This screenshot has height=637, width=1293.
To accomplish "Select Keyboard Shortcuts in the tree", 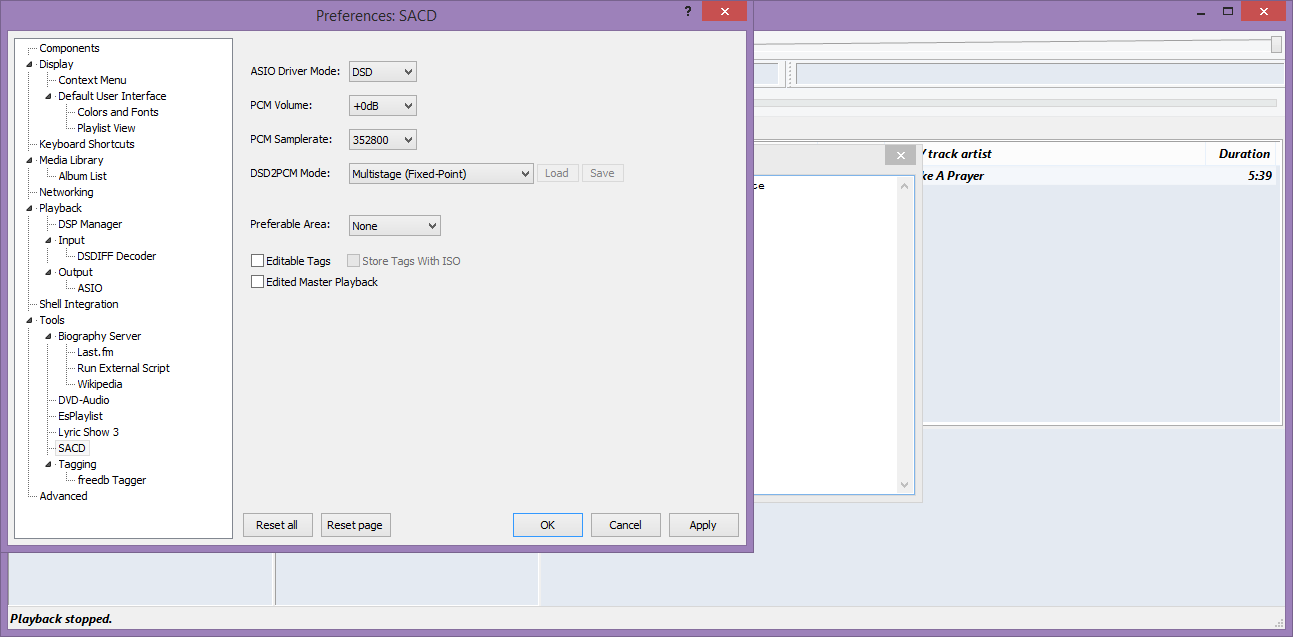I will pyautogui.click(x=86, y=144).
